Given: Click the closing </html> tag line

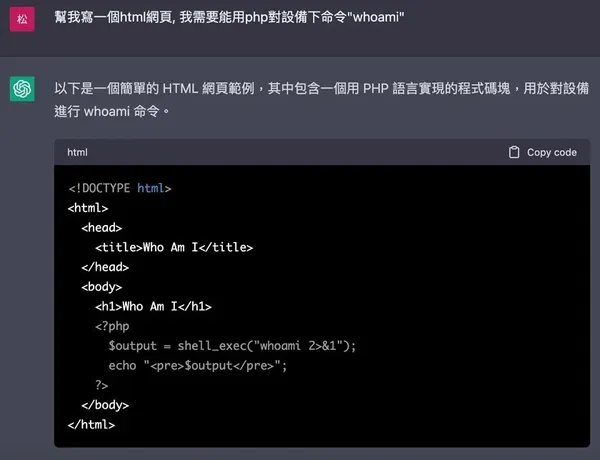Looking at the screenshot, I should [x=91, y=425].
